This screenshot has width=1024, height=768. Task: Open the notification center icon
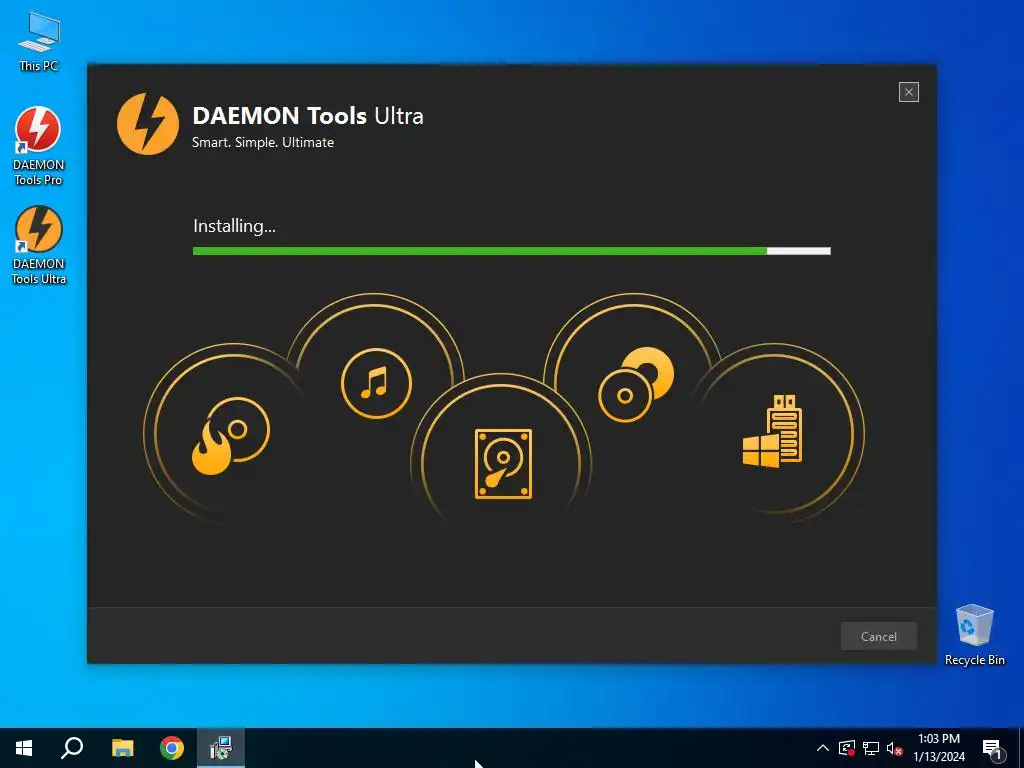click(991, 749)
